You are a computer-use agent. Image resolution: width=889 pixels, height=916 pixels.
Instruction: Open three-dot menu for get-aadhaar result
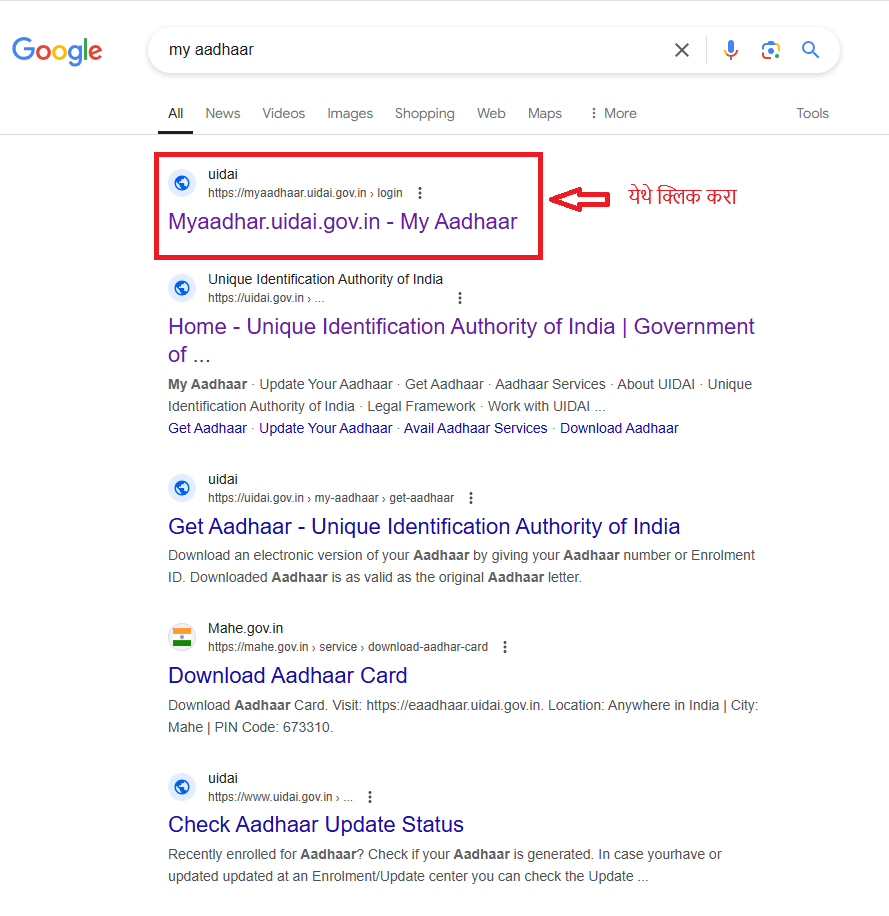tap(471, 498)
